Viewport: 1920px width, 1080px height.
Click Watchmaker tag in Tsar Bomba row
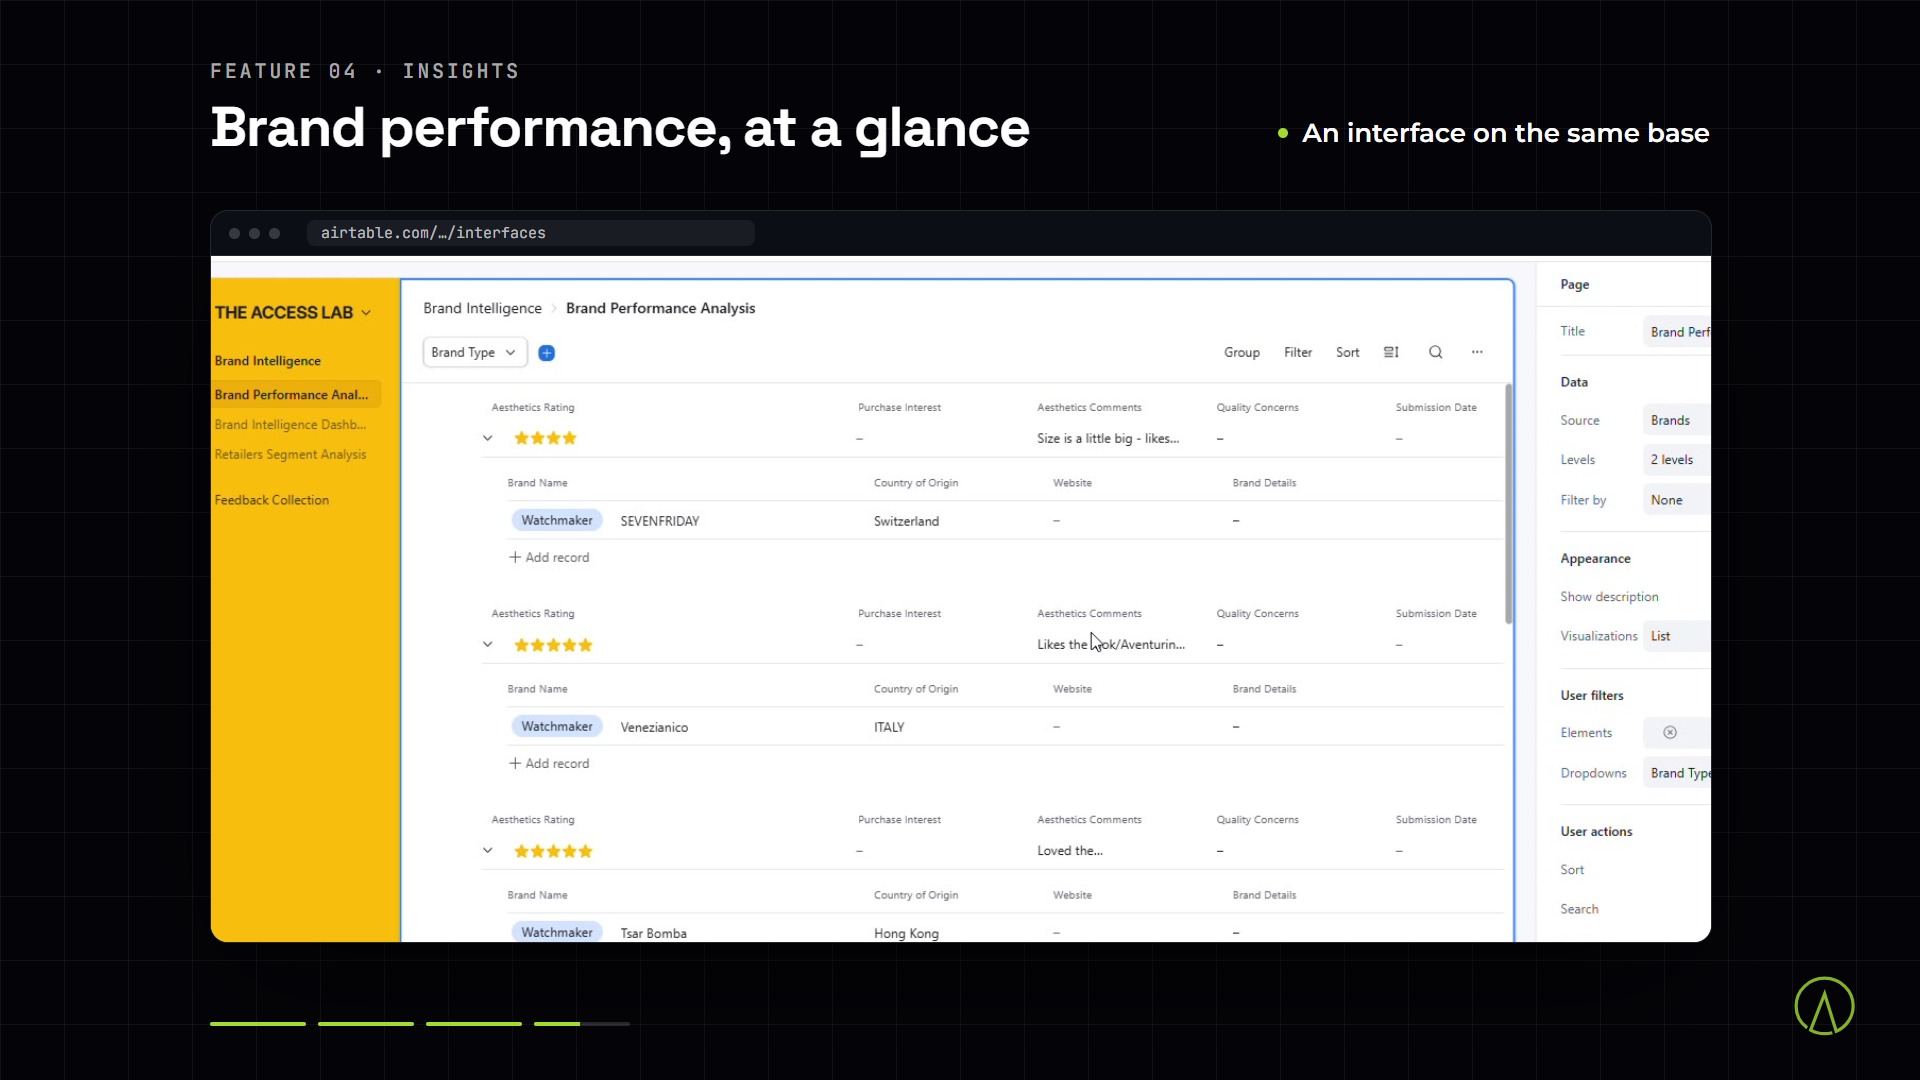557,933
